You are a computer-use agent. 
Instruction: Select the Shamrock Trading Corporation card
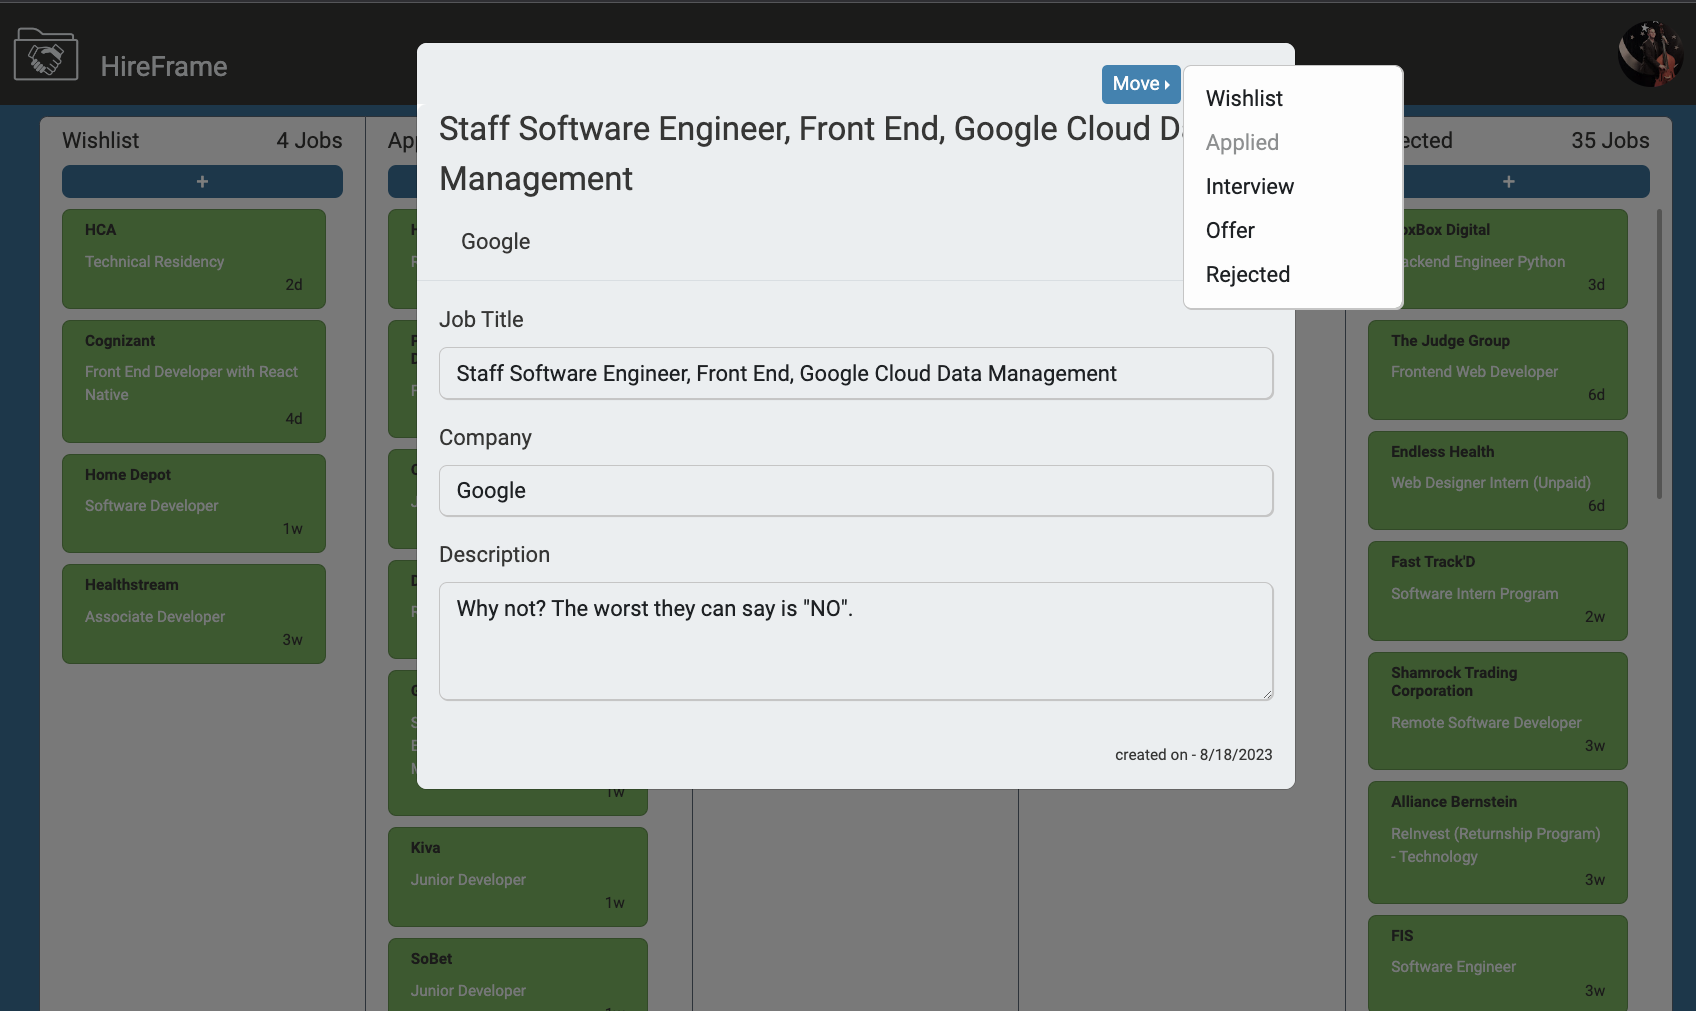[x=1497, y=710]
